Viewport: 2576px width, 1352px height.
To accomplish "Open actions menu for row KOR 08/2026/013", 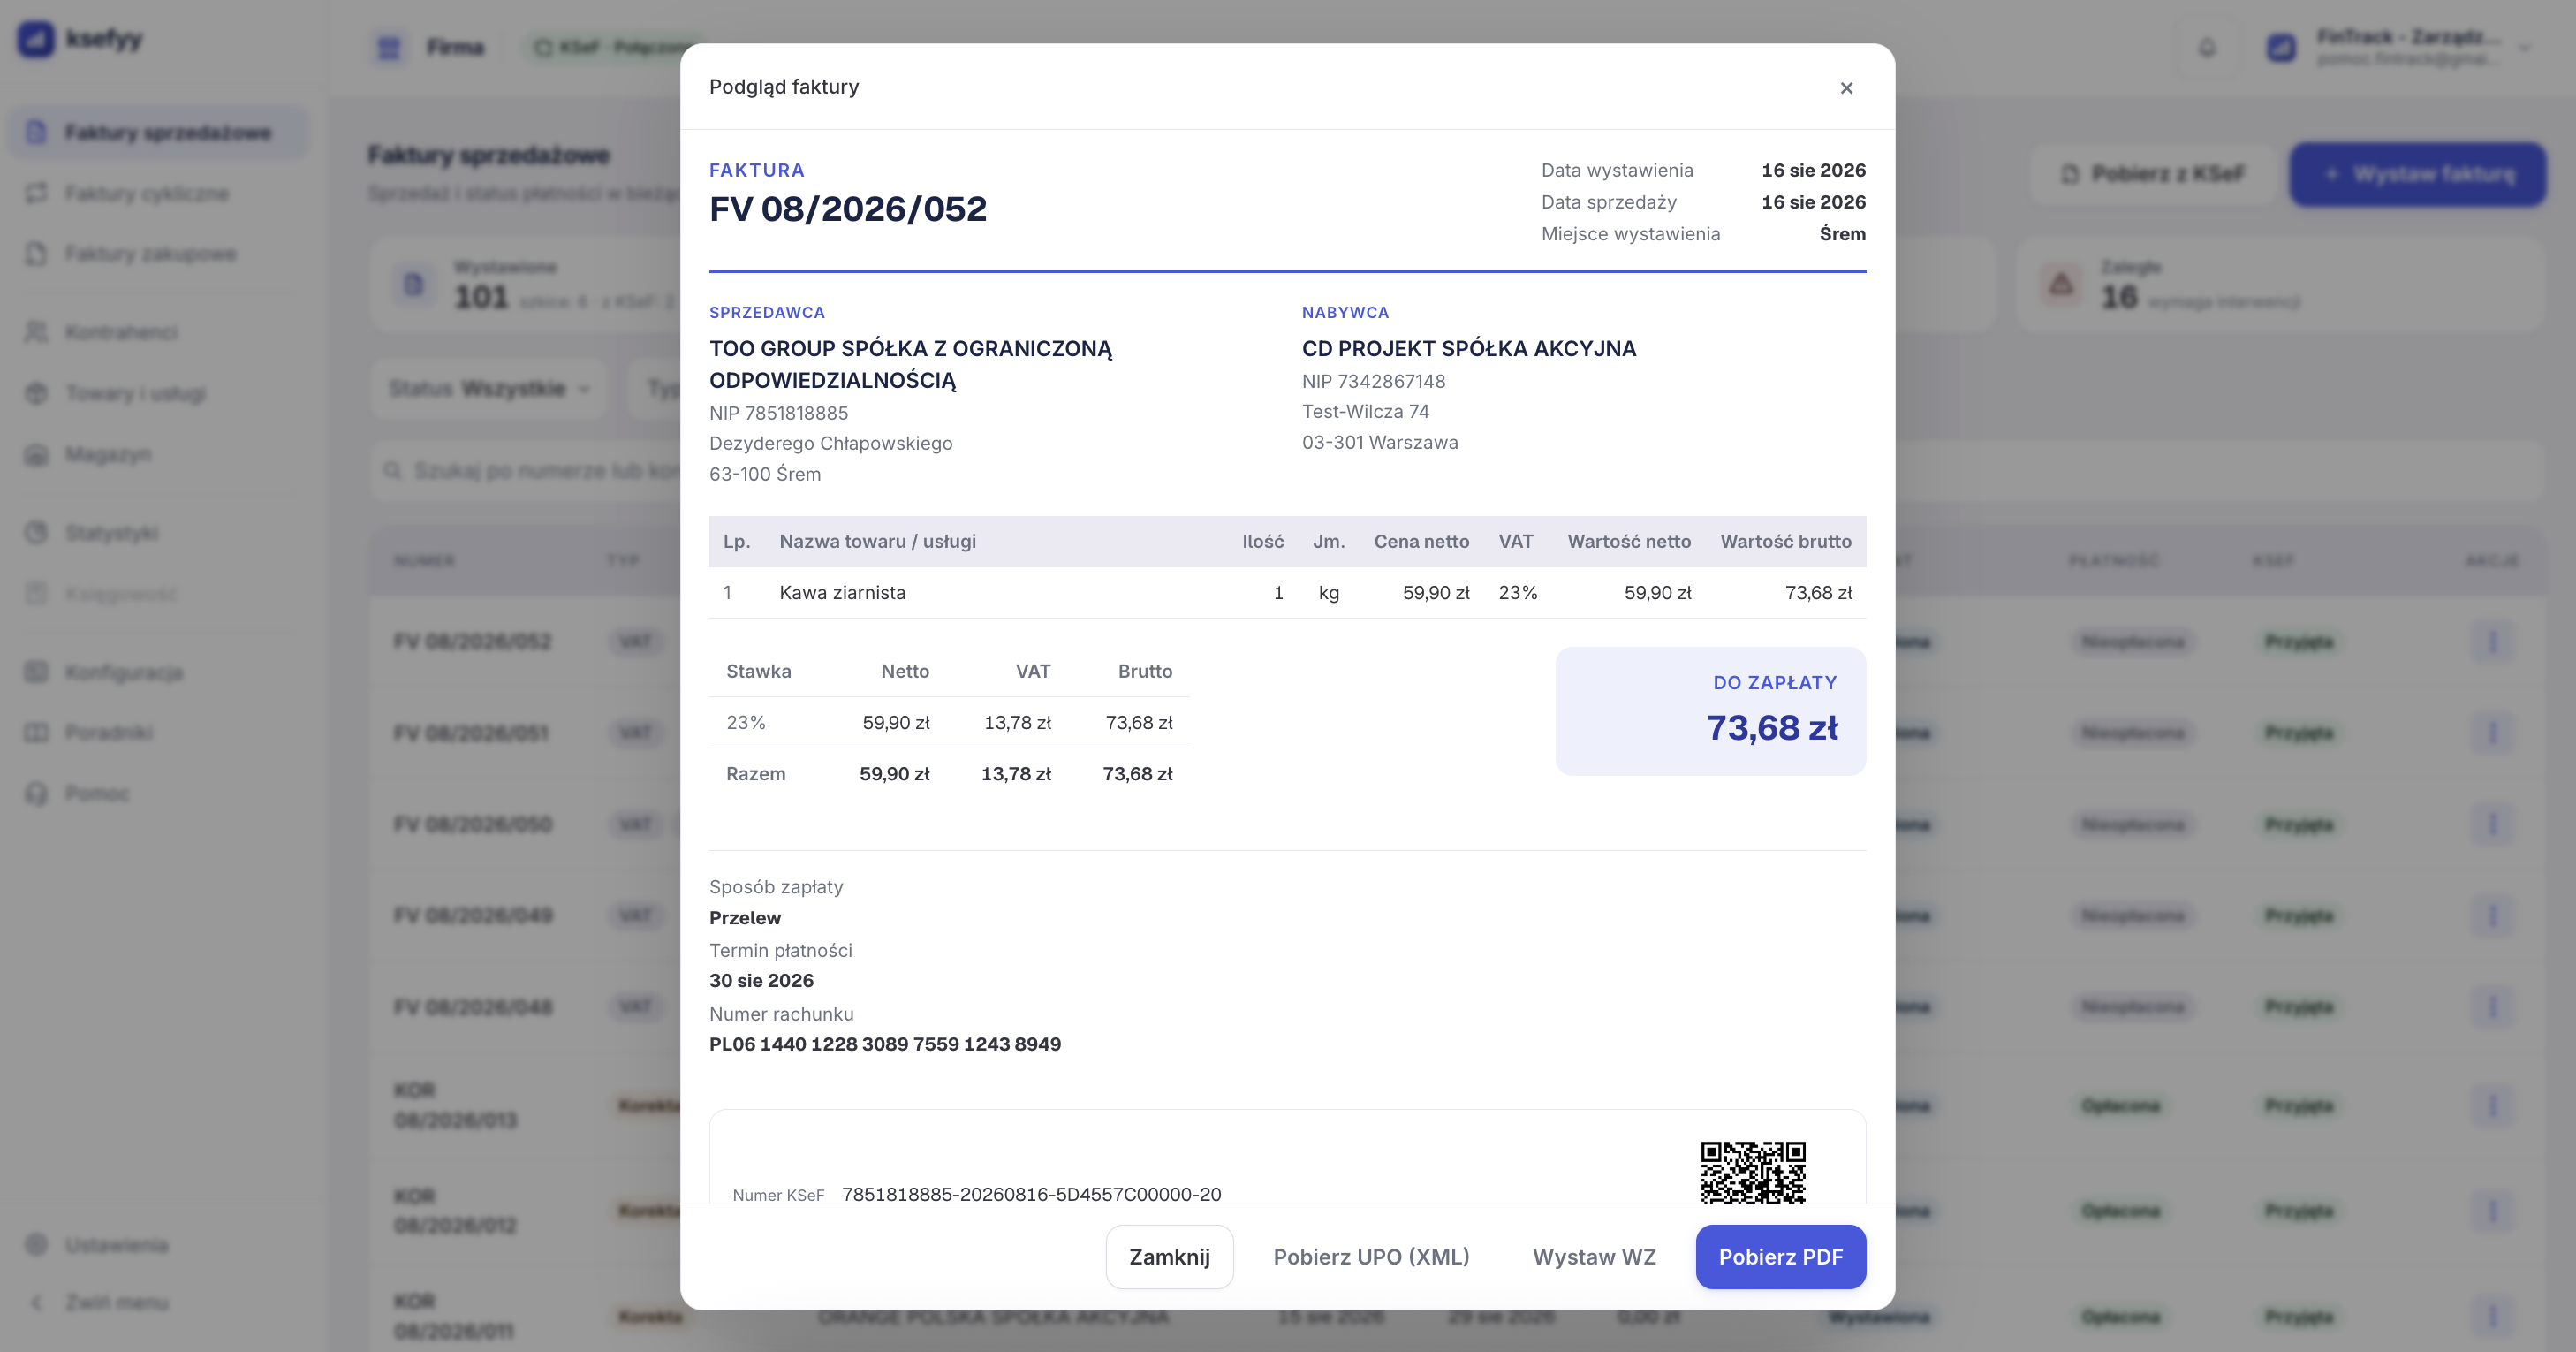I will [x=2491, y=1105].
